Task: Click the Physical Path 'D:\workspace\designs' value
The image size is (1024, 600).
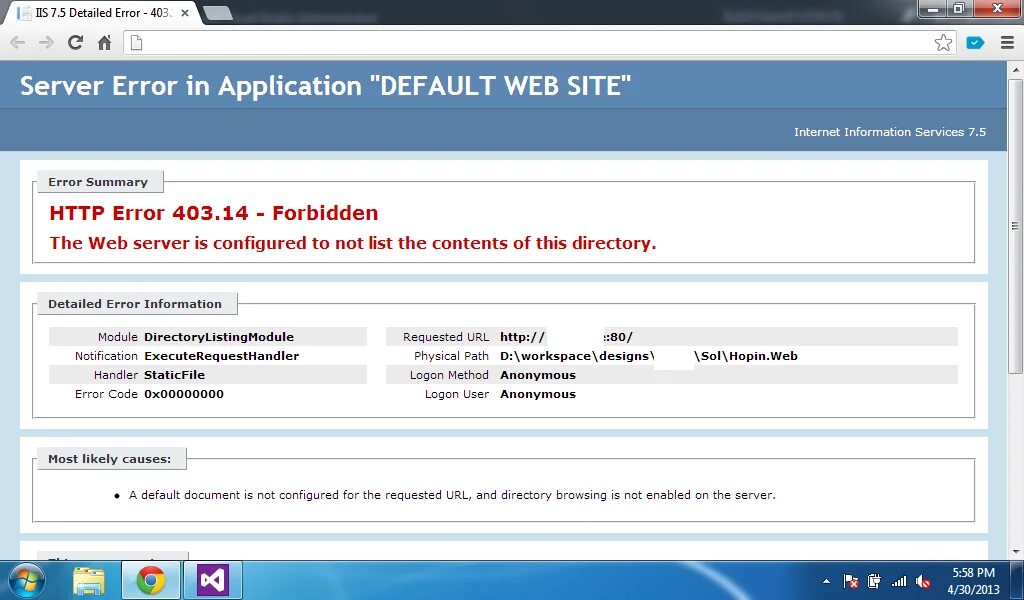Action: click(x=648, y=356)
